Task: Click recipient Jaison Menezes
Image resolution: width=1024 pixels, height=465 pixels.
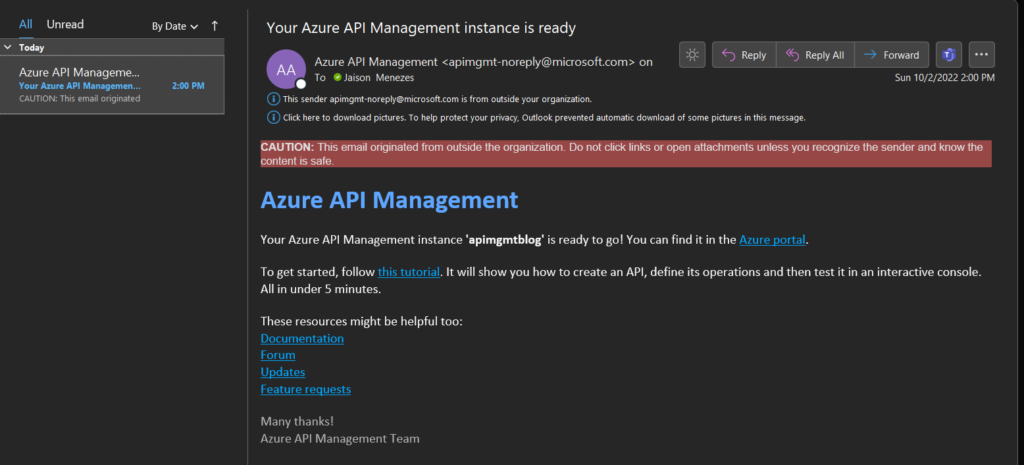Action: (x=379, y=78)
